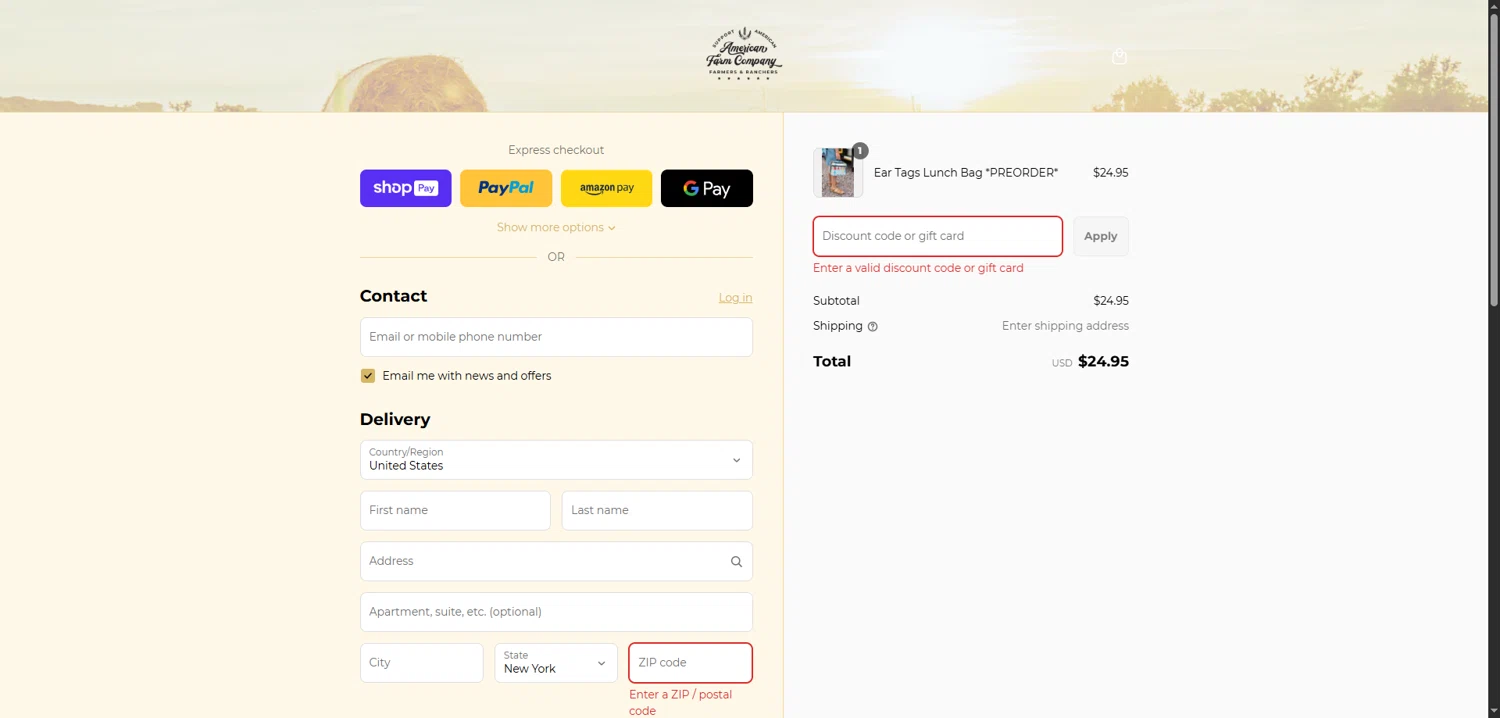
Task: Click into the Last name field
Action: (x=657, y=511)
